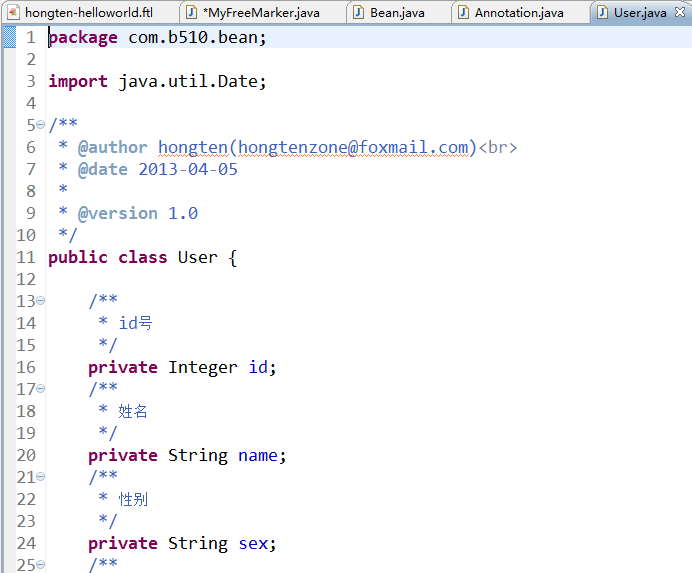Image resolution: width=692 pixels, height=573 pixels.
Task: Click the Java file icon on Annotation.java tab
Action: (463, 12)
